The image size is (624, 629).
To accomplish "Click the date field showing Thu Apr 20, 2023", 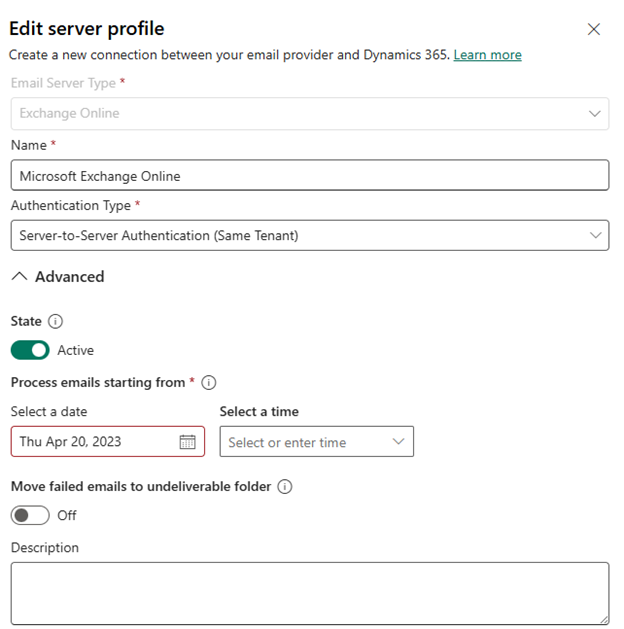I will point(95,442).
